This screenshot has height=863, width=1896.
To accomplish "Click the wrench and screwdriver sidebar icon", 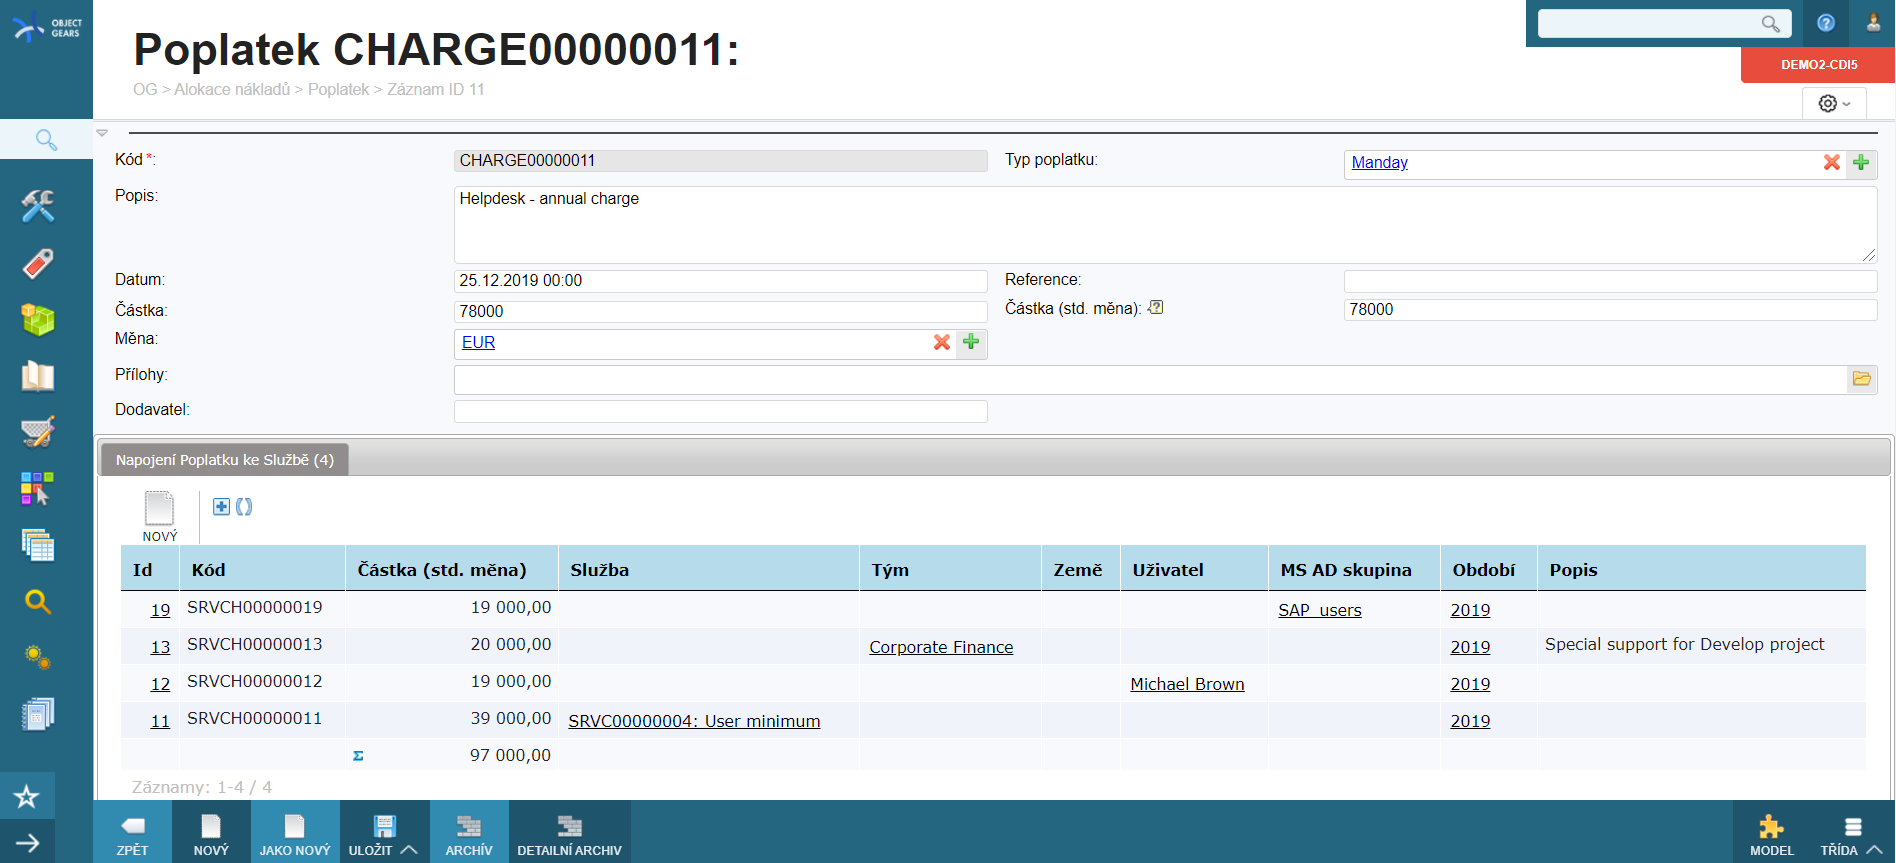I will (x=38, y=207).
